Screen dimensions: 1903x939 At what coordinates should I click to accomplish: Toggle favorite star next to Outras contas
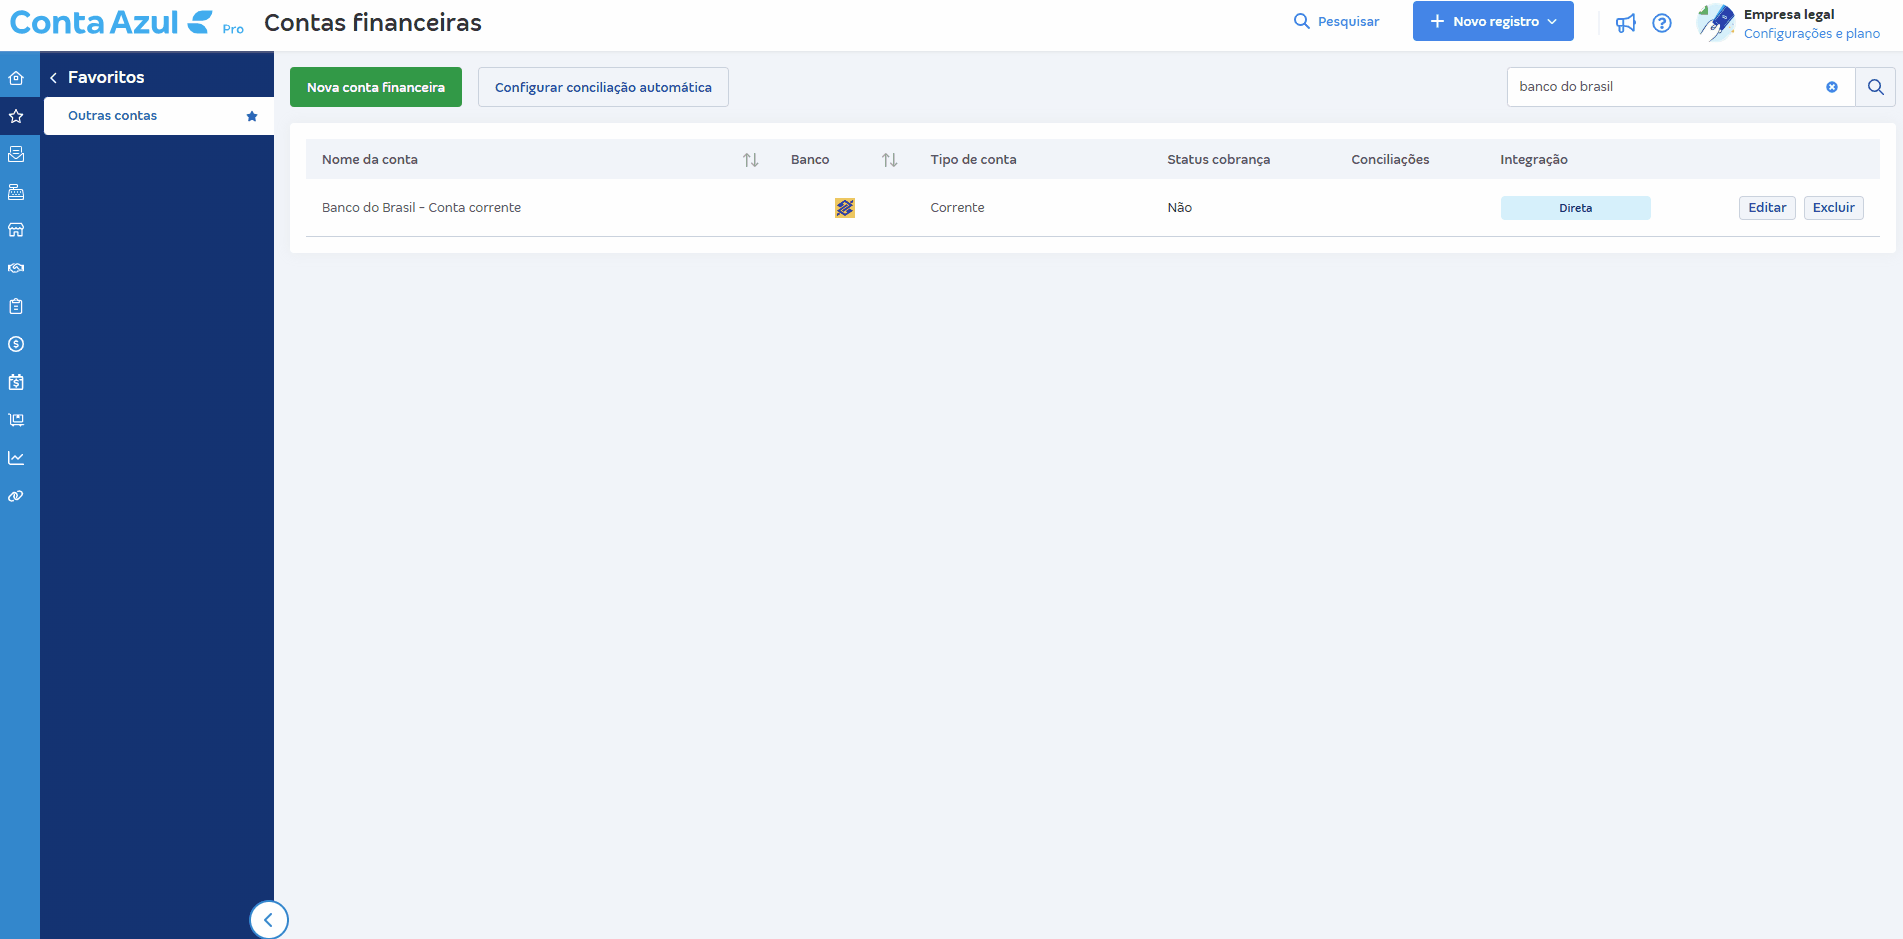pos(251,116)
